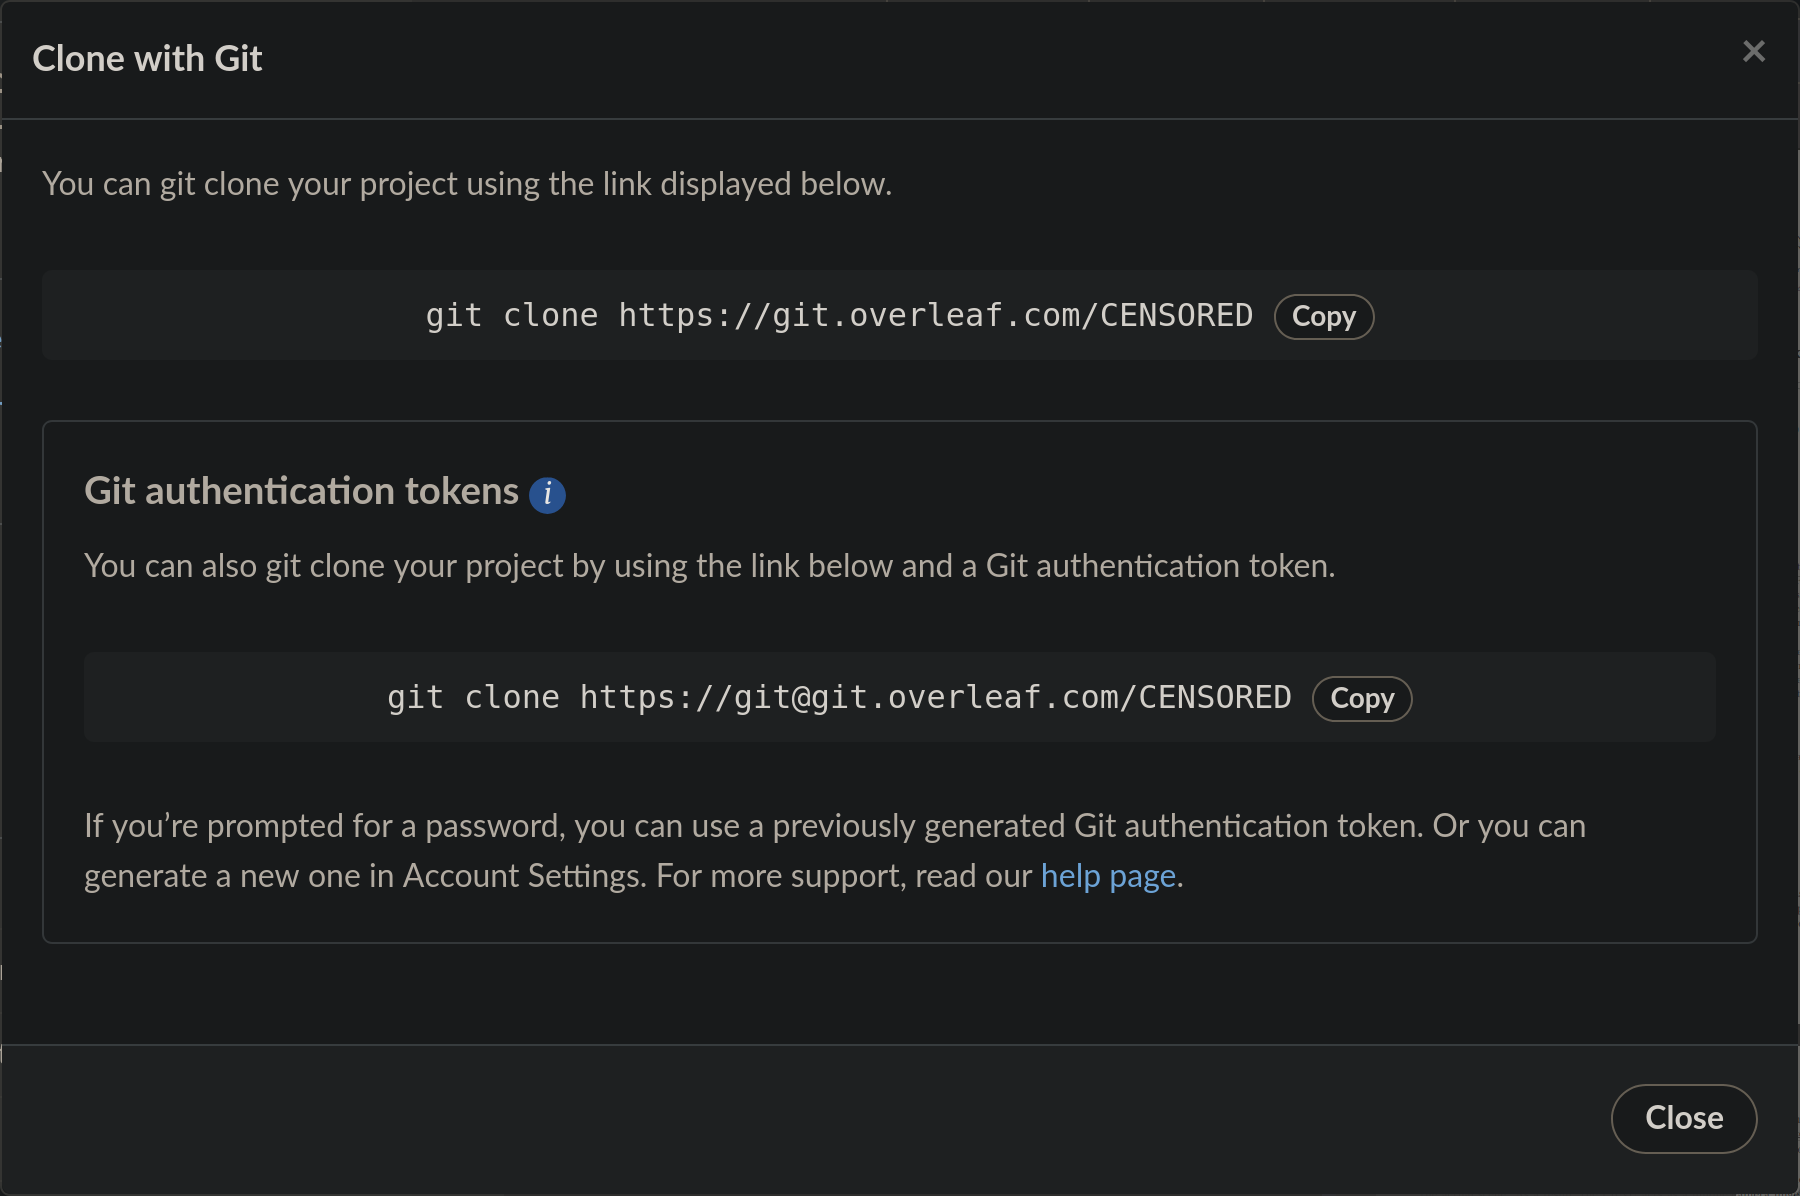Open the Git authentication tokens info icon
This screenshot has width=1800, height=1196.
[x=547, y=494]
